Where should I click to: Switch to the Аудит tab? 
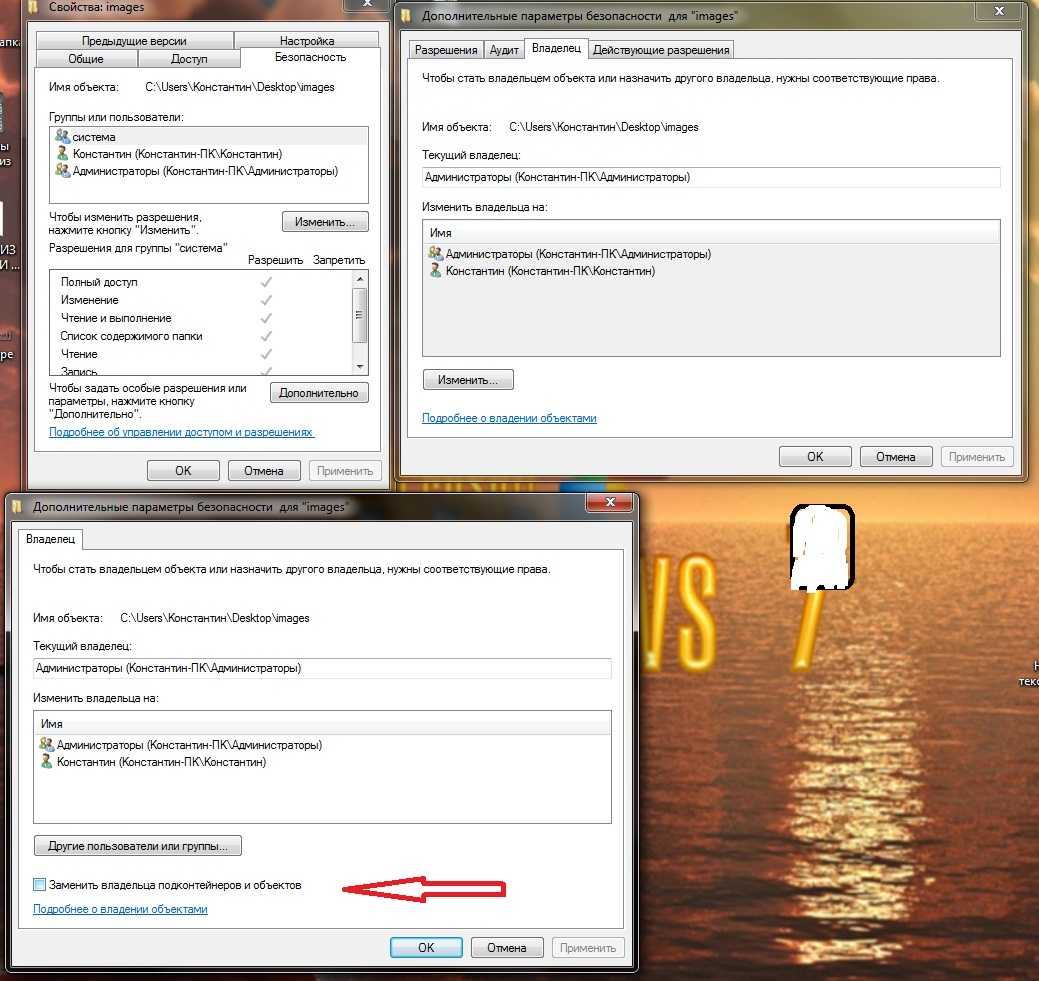point(504,50)
